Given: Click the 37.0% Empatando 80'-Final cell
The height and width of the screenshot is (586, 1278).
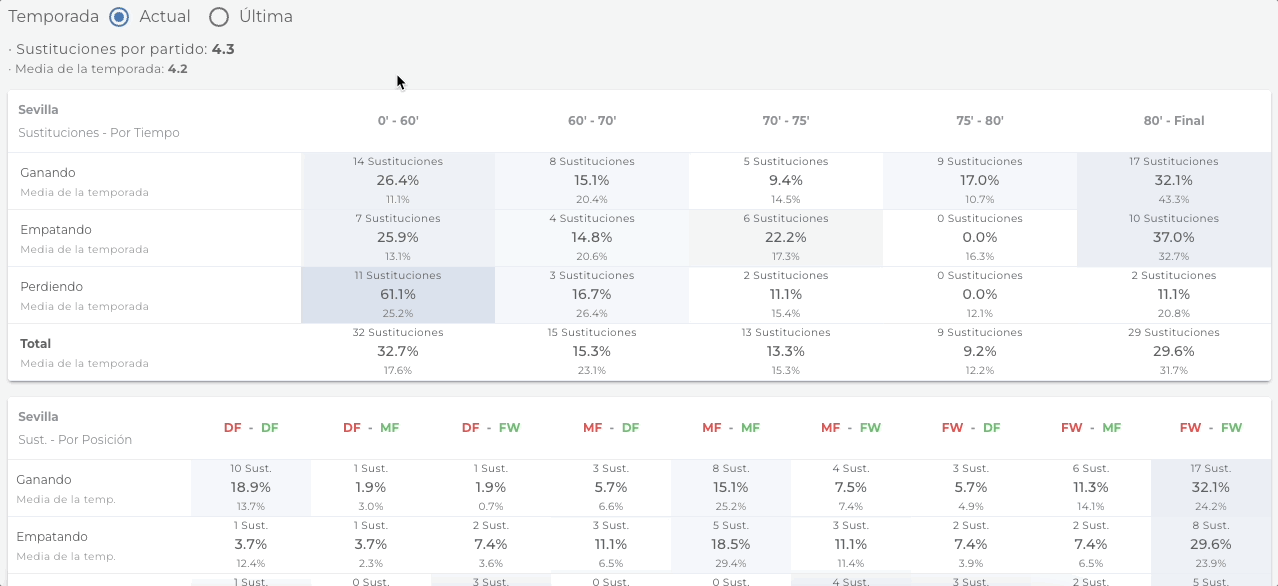Looking at the screenshot, I should tap(1174, 238).
